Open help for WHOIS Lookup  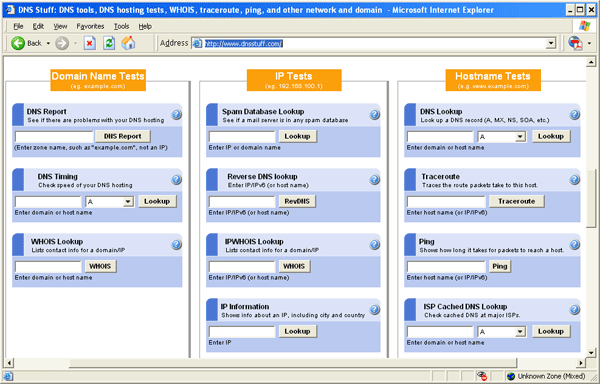click(176, 244)
